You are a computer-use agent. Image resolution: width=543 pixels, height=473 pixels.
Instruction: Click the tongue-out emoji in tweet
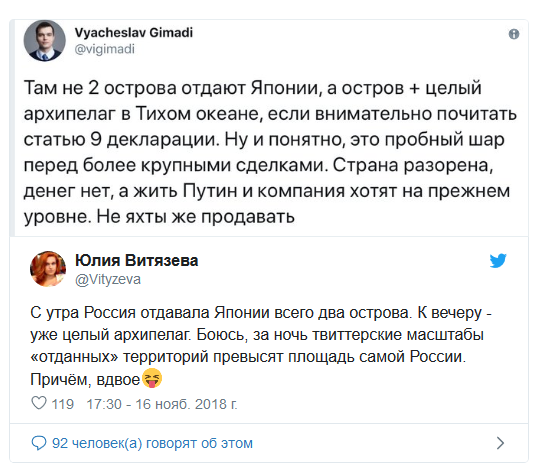point(152,378)
